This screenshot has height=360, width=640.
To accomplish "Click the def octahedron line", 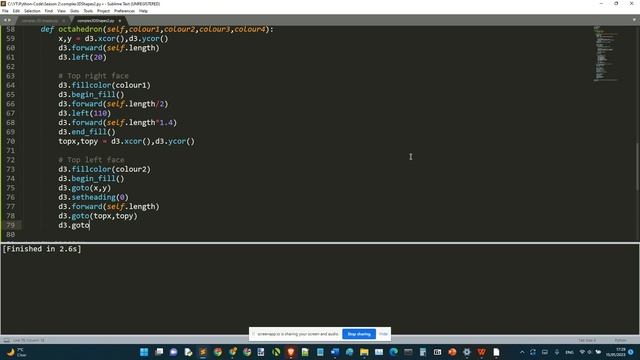I will pyautogui.click(x=157, y=29).
